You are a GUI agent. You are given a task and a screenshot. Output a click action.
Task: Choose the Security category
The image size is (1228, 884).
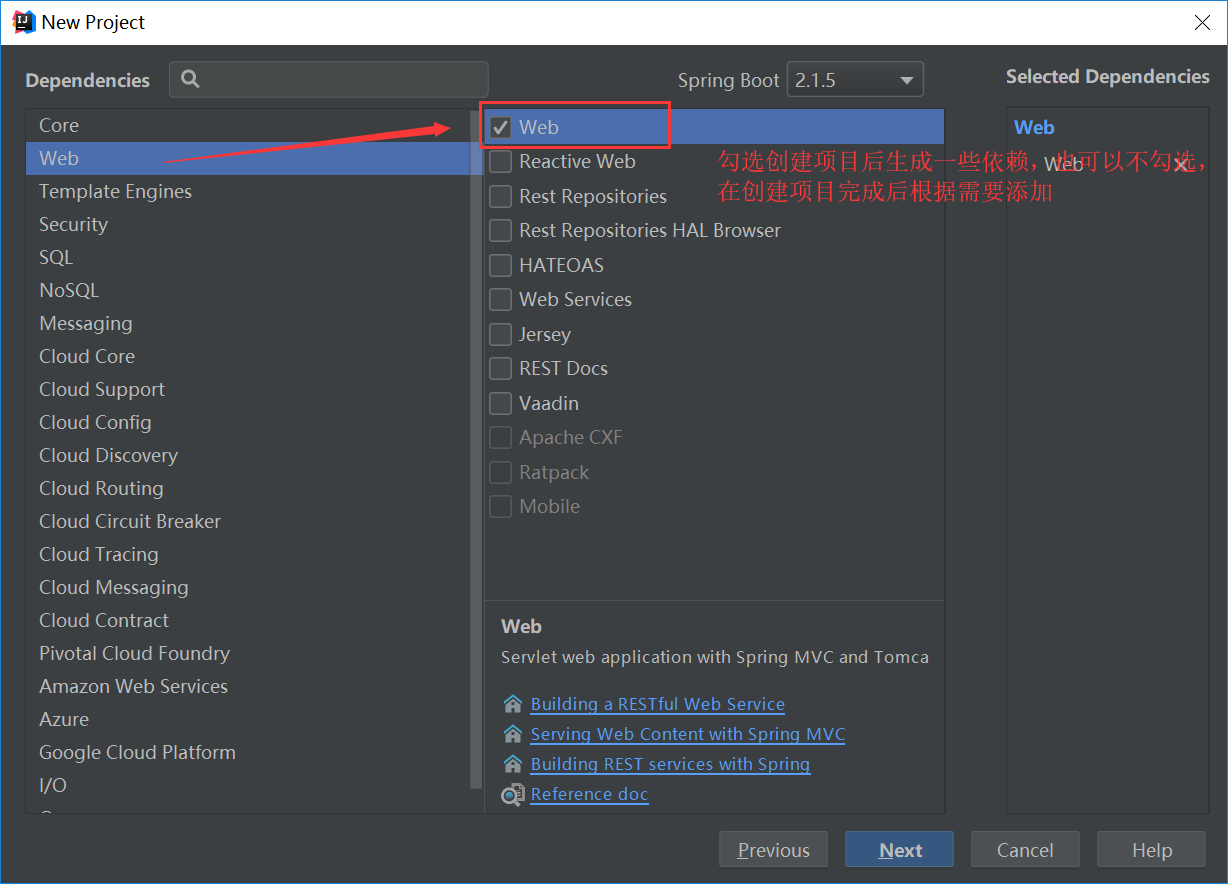point(248,224)
